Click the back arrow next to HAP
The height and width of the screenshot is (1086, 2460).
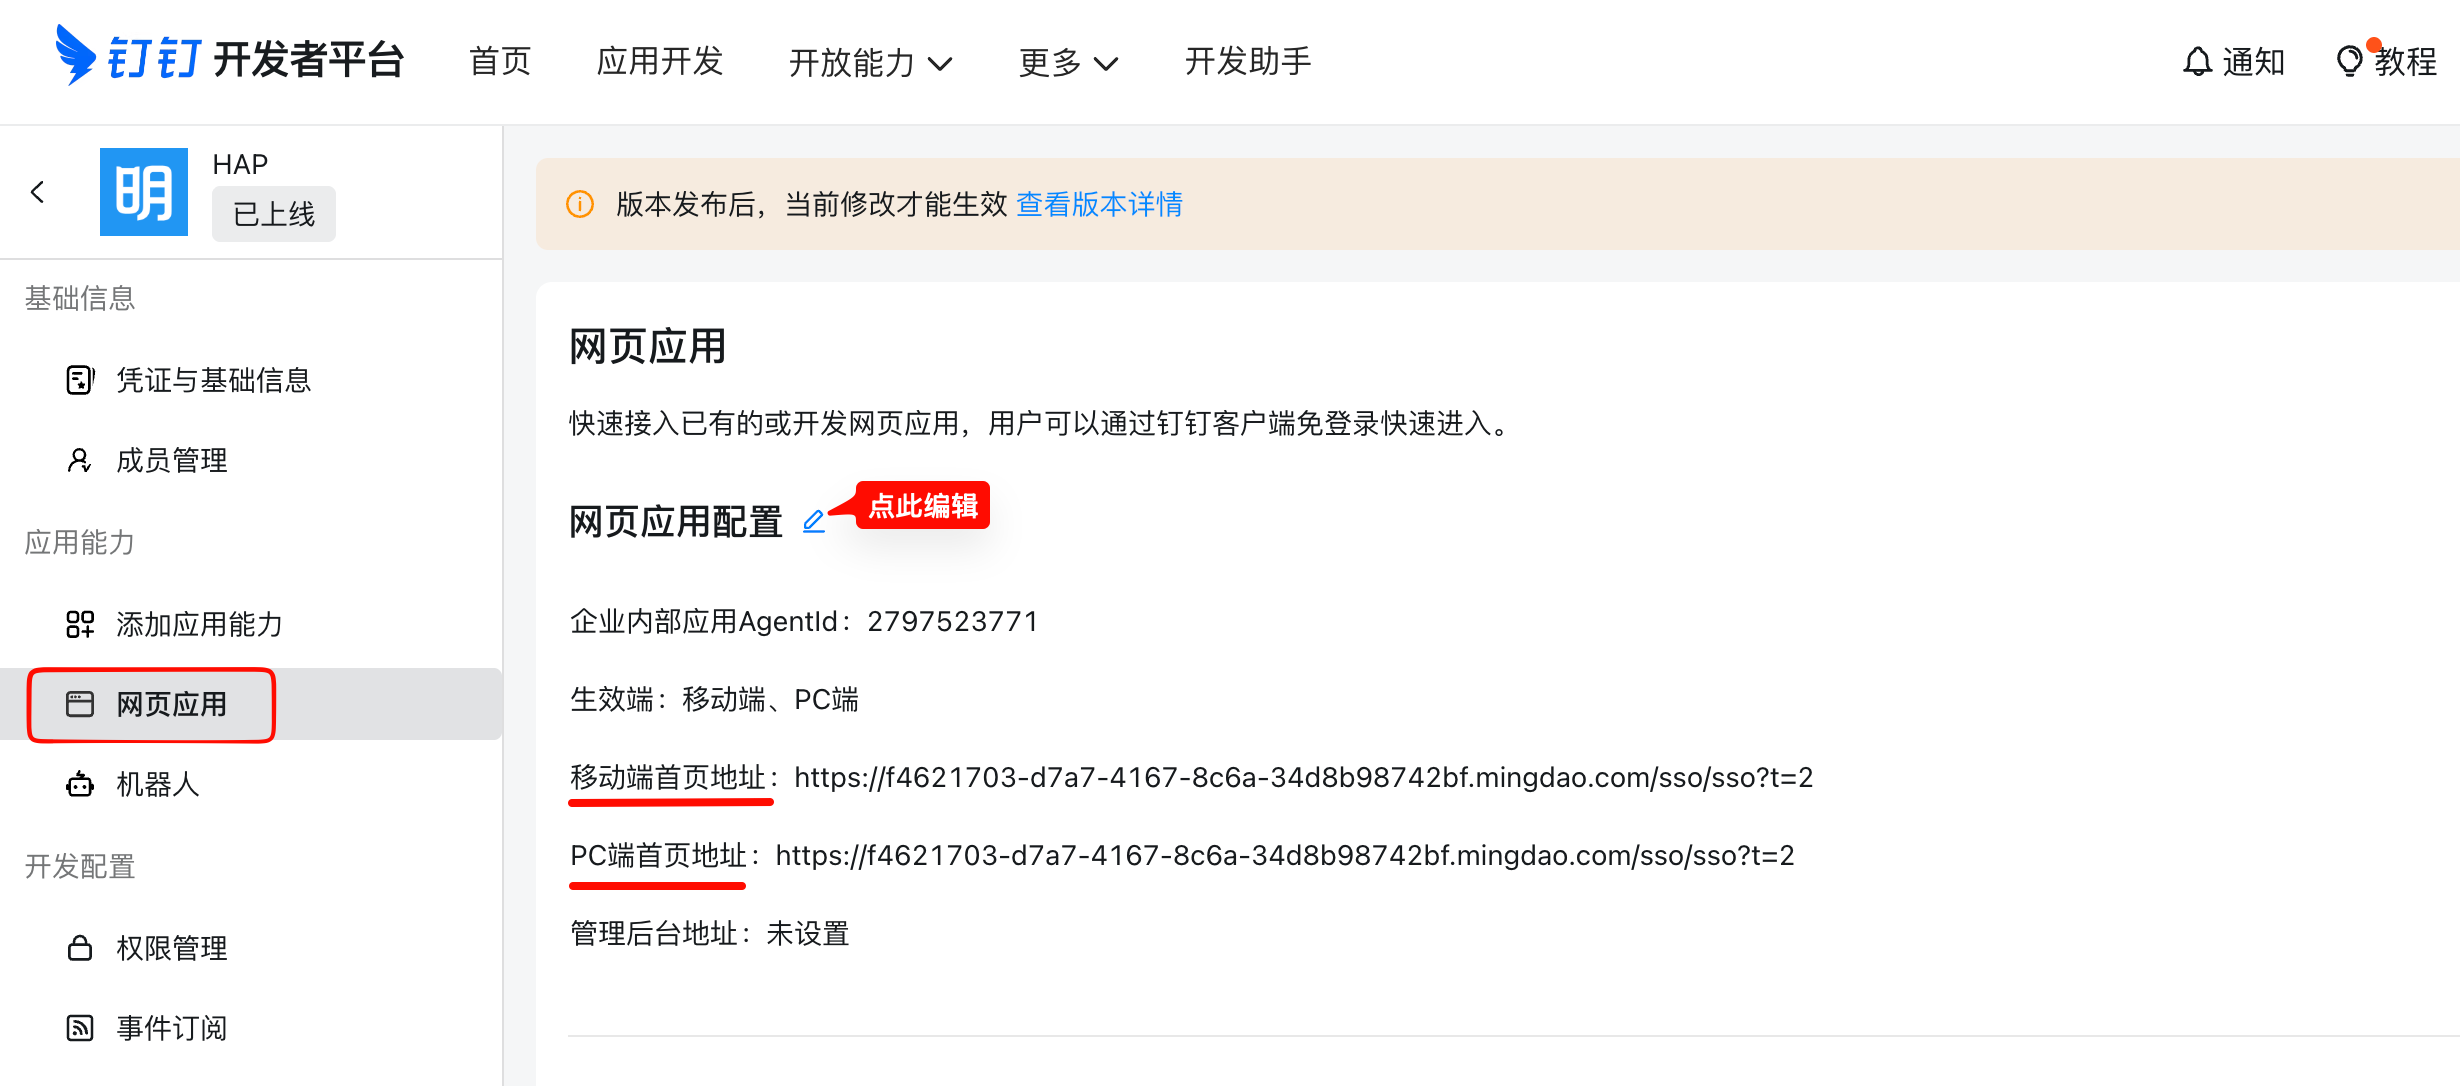38,192
